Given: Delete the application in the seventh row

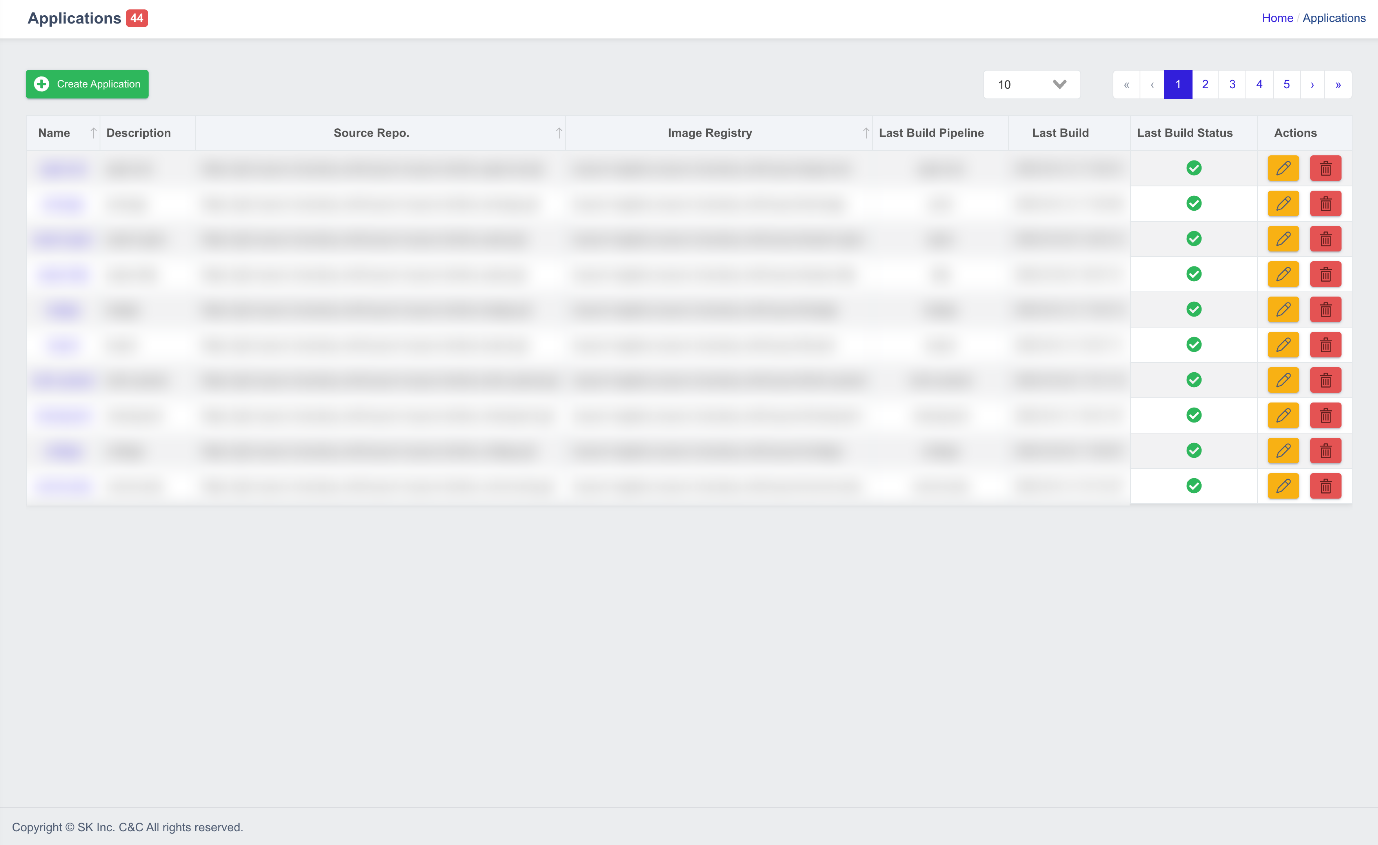Looking at the screenshot, I should pyautogui.click(x=1326, y=380).
